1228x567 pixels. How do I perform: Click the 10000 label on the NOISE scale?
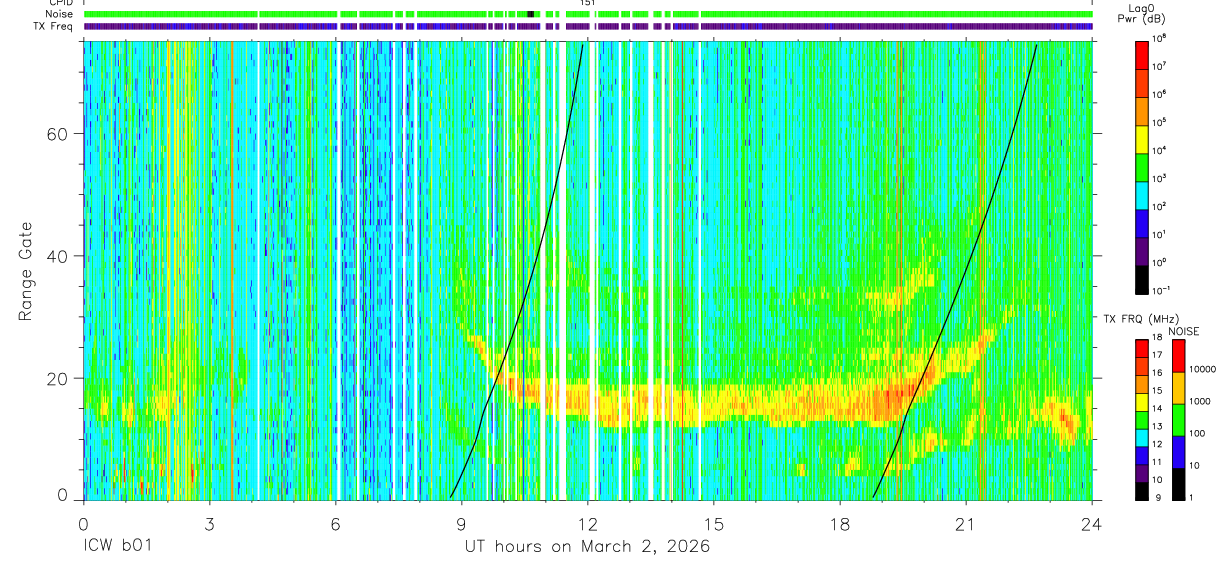click(1204, 369)
